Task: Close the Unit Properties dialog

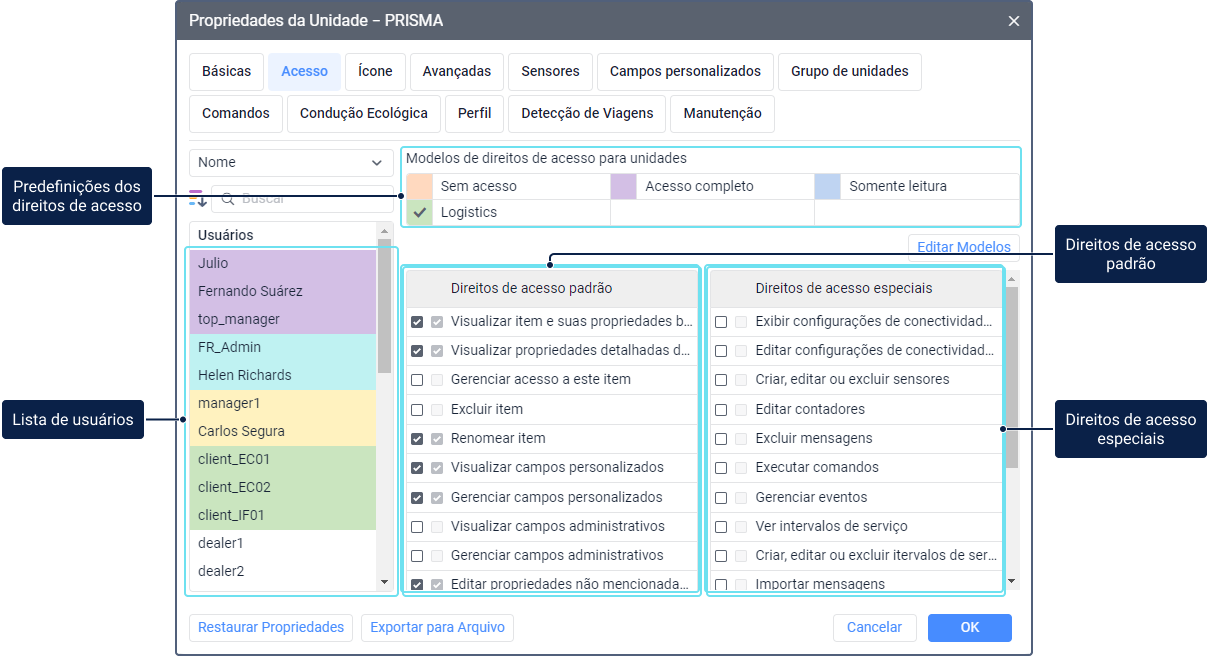Action: (x=1014, y=21)
